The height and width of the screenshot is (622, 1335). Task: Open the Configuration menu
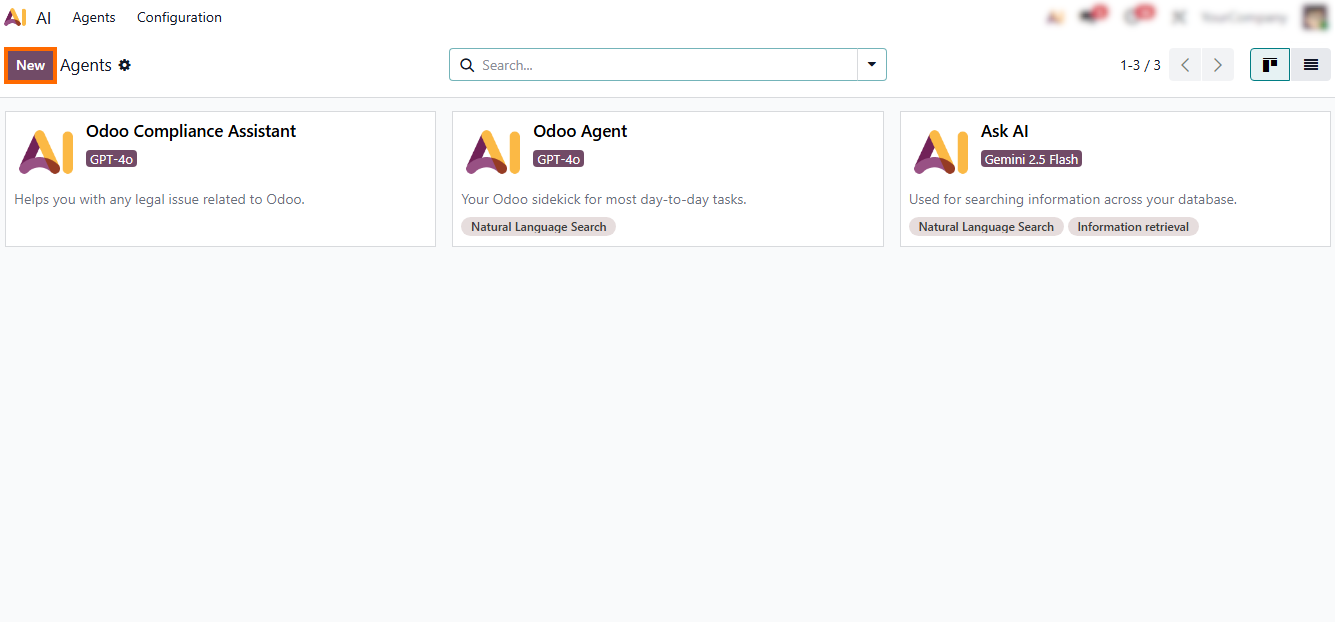[x=179, y=17]
